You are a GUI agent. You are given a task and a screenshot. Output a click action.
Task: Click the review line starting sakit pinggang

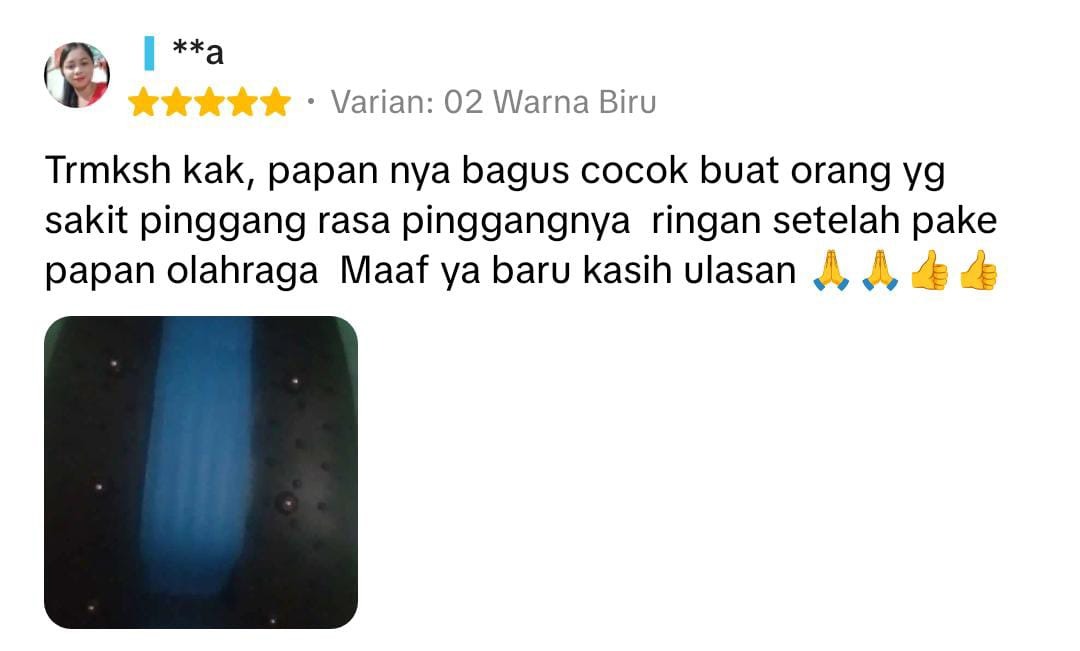point(521,222)
